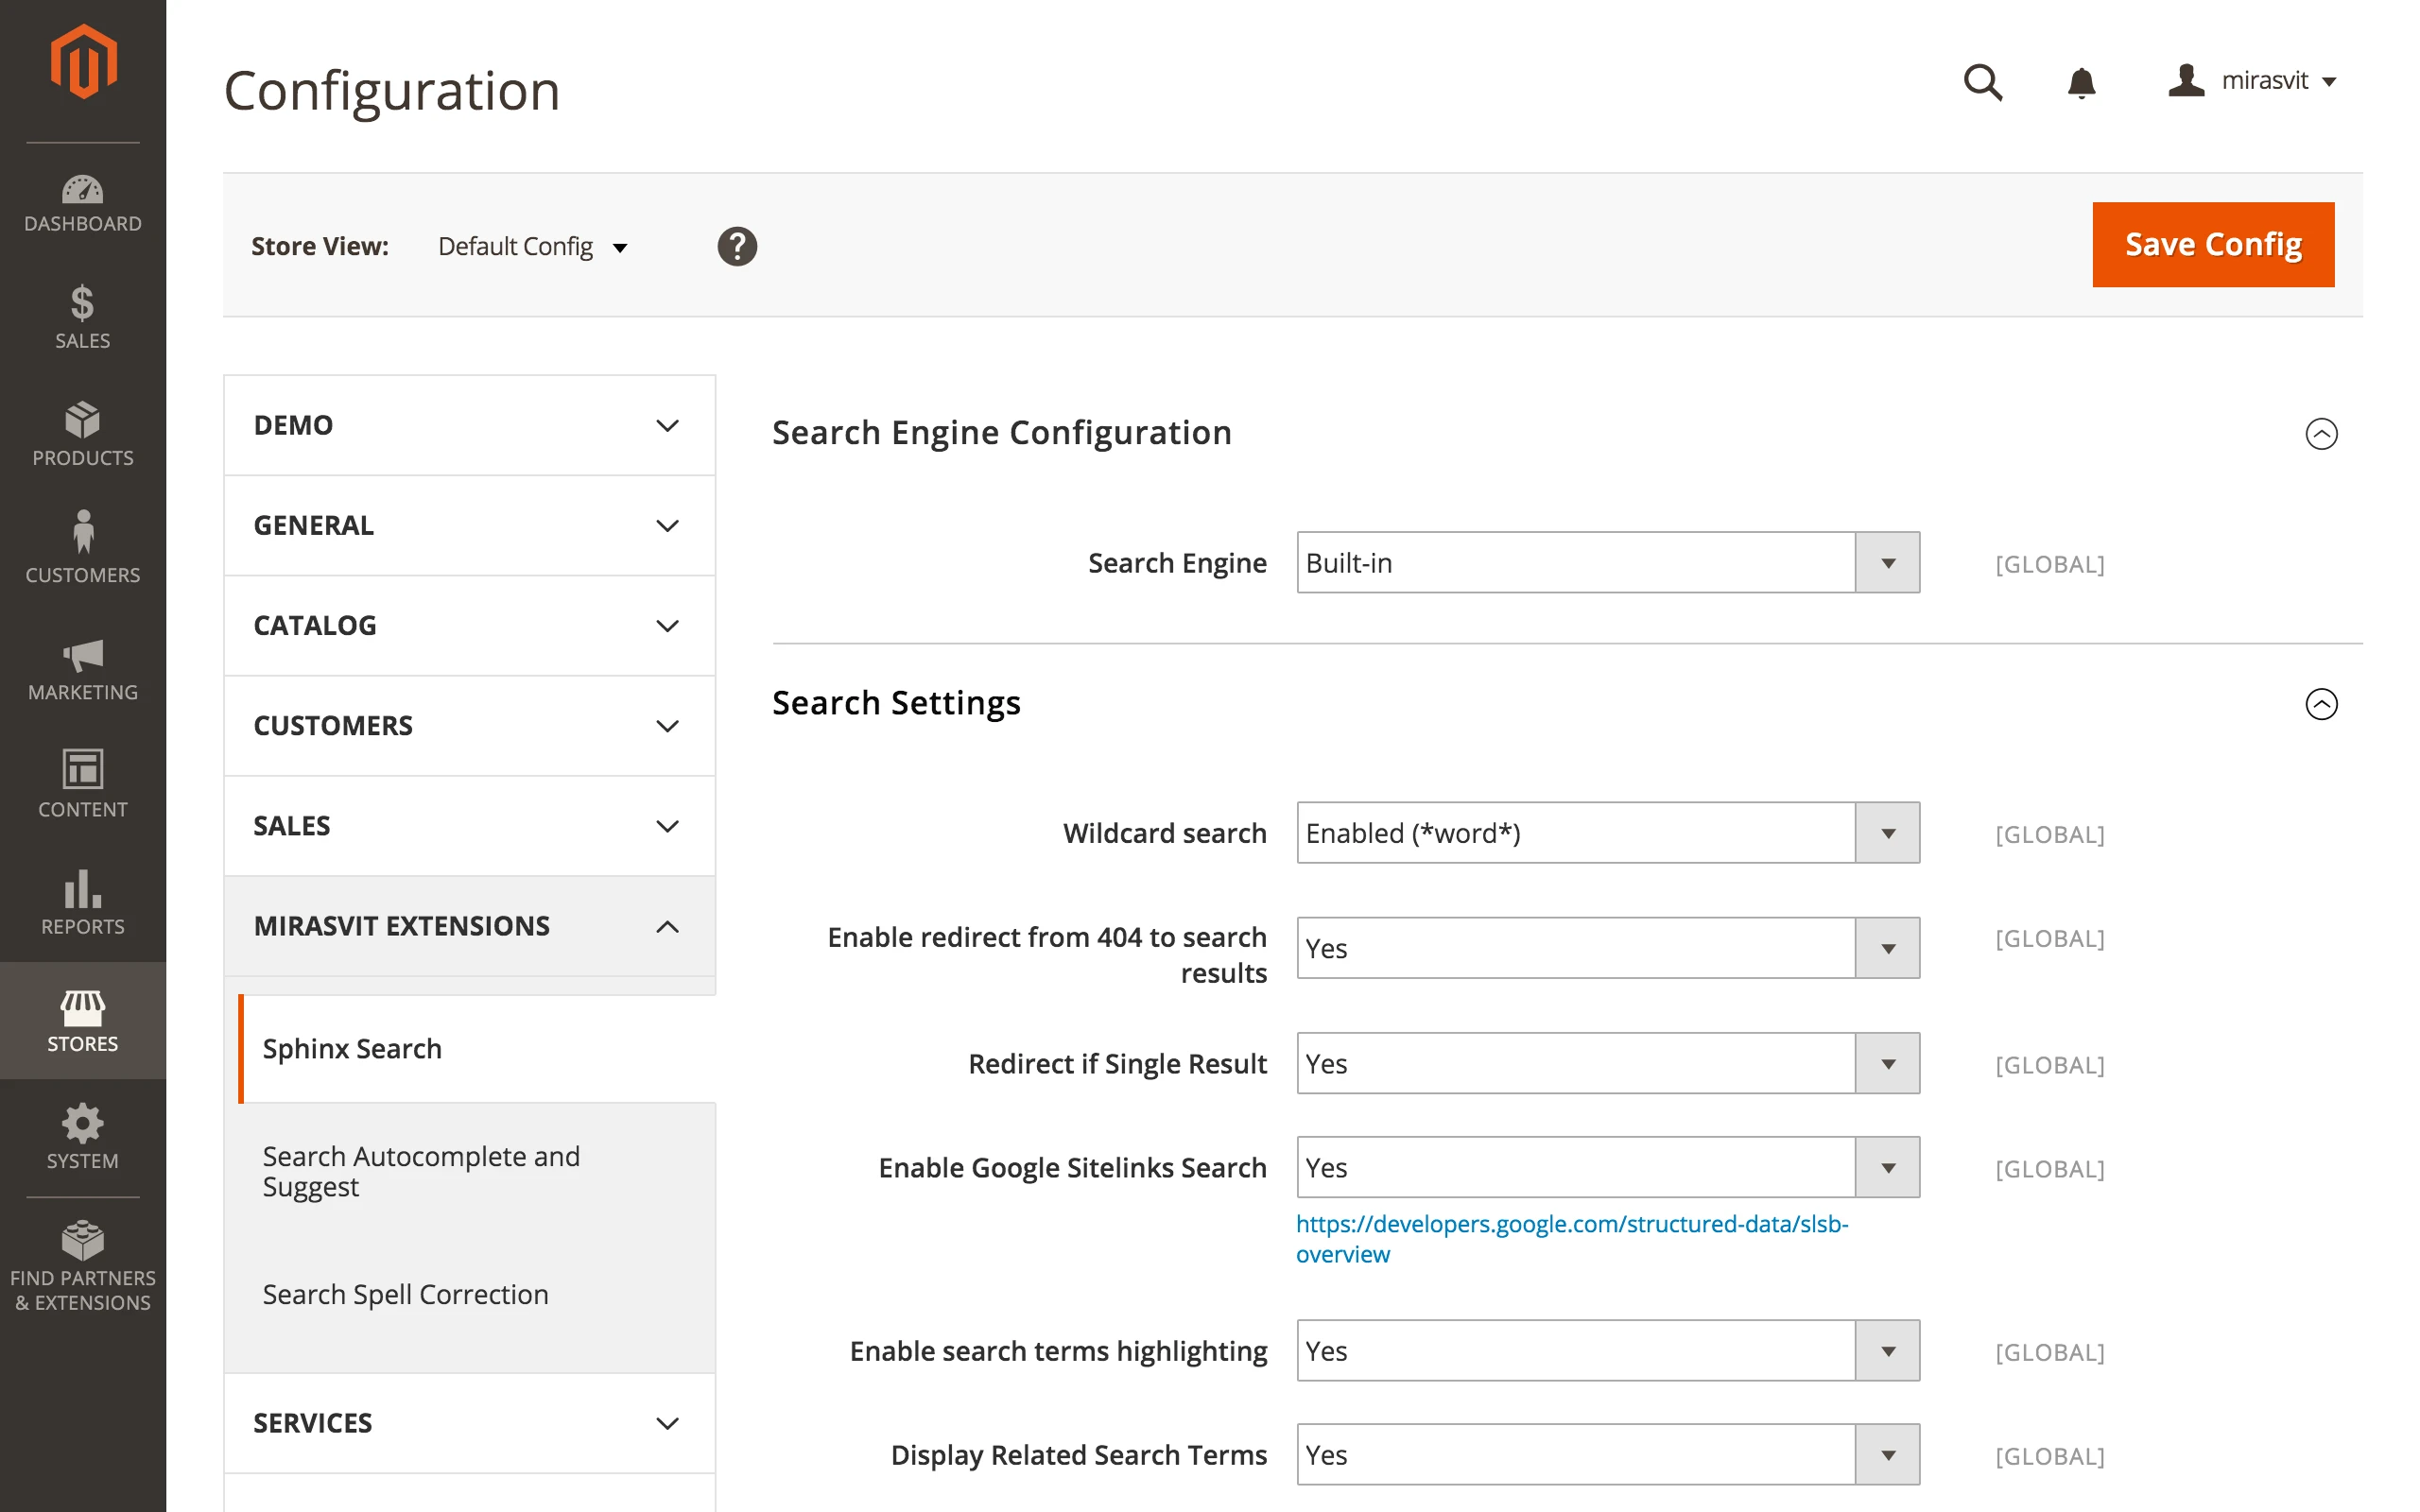
Task: Click the help question mark icon
Action: click(737, 246)
